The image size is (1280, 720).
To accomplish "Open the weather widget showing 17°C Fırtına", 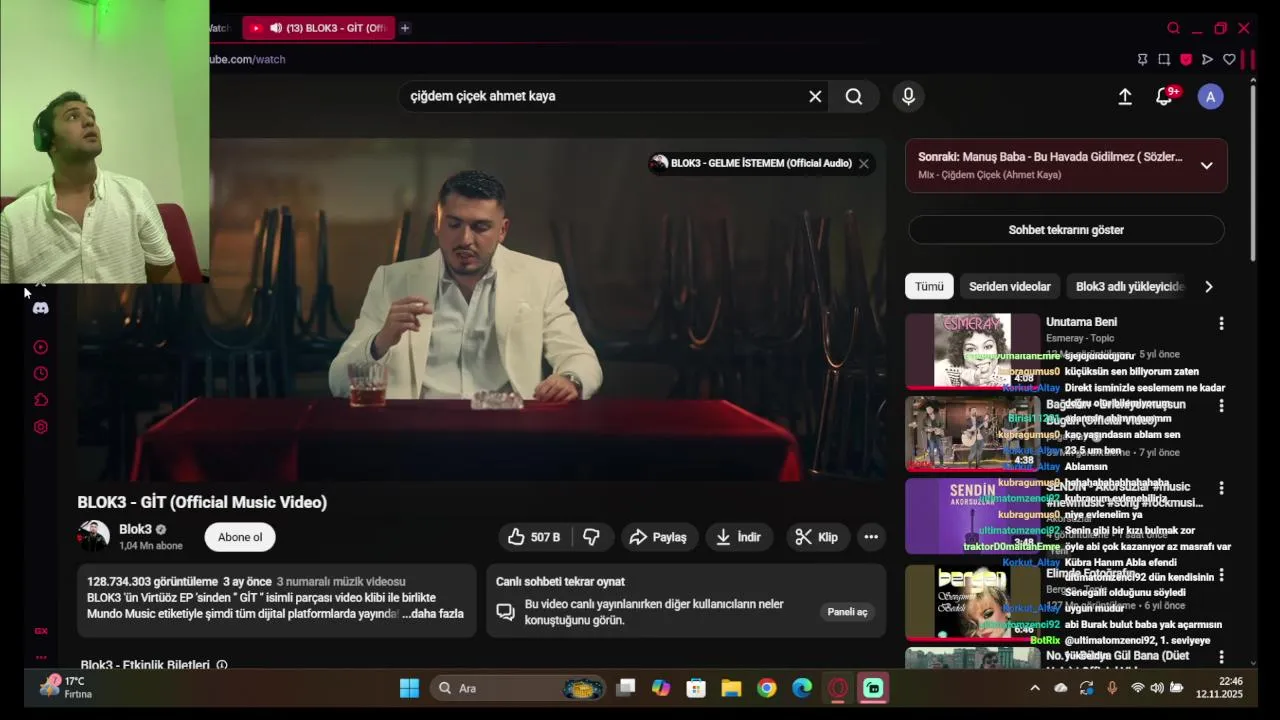I will (66, 687).
